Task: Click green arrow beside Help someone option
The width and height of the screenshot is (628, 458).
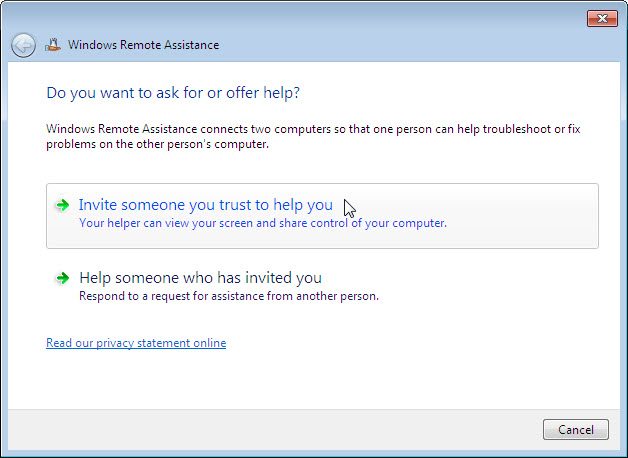Action: coord(62,278)
